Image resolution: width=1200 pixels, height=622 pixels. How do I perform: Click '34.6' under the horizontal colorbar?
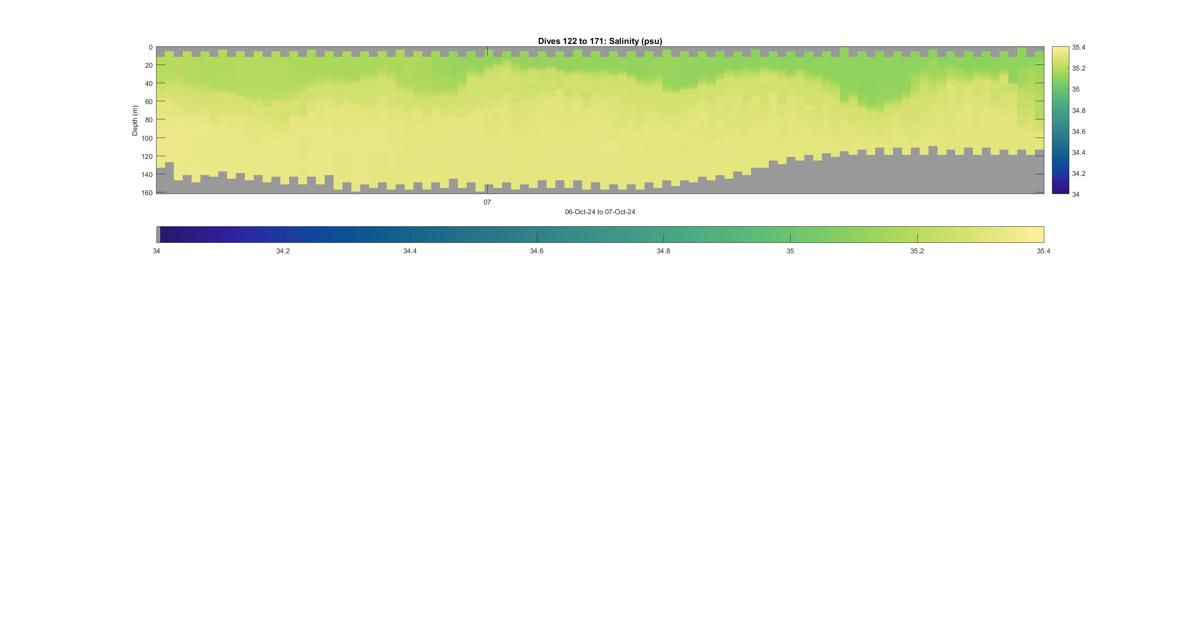click(537, 251)
